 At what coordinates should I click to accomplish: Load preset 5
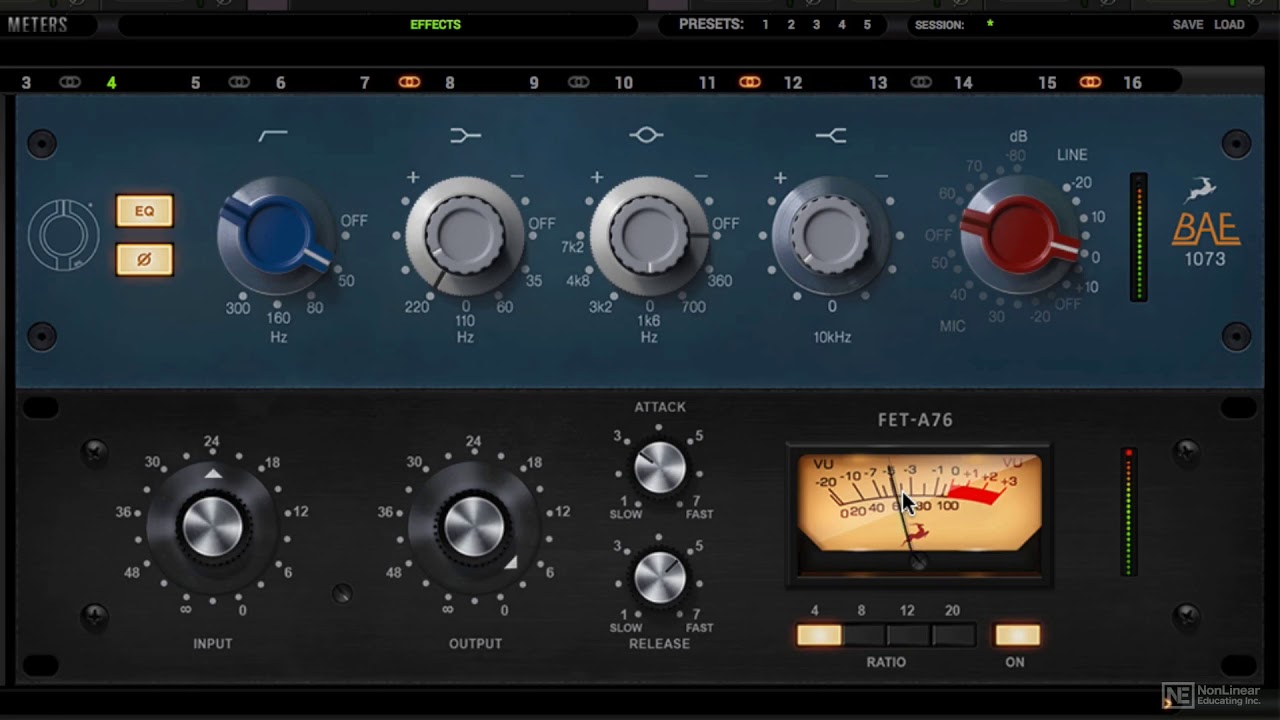(x=867, y=25)
